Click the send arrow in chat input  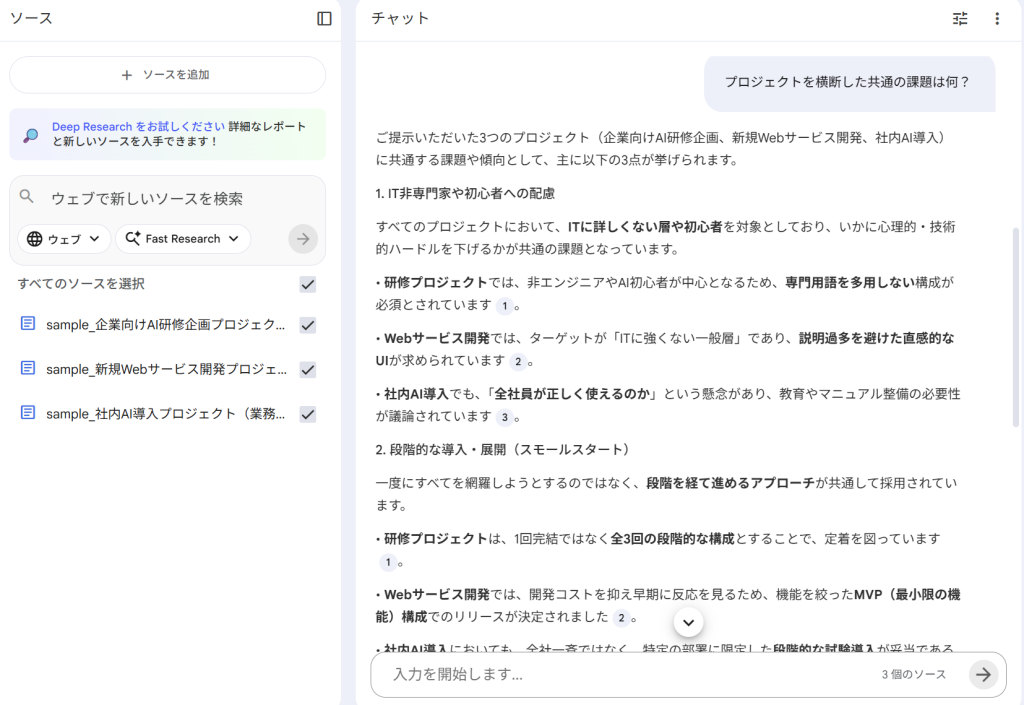click(984, 674)
